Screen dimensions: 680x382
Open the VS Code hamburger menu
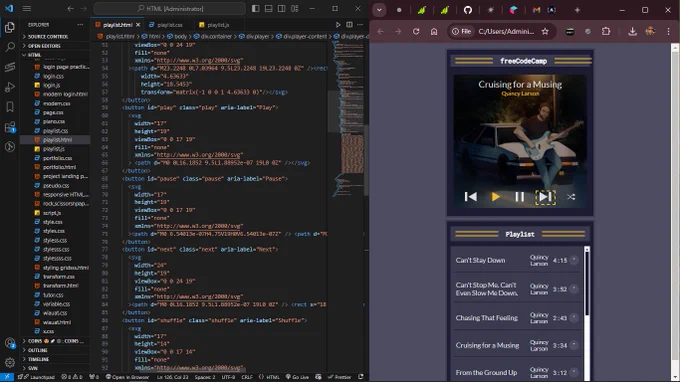(x=26, y=9)
